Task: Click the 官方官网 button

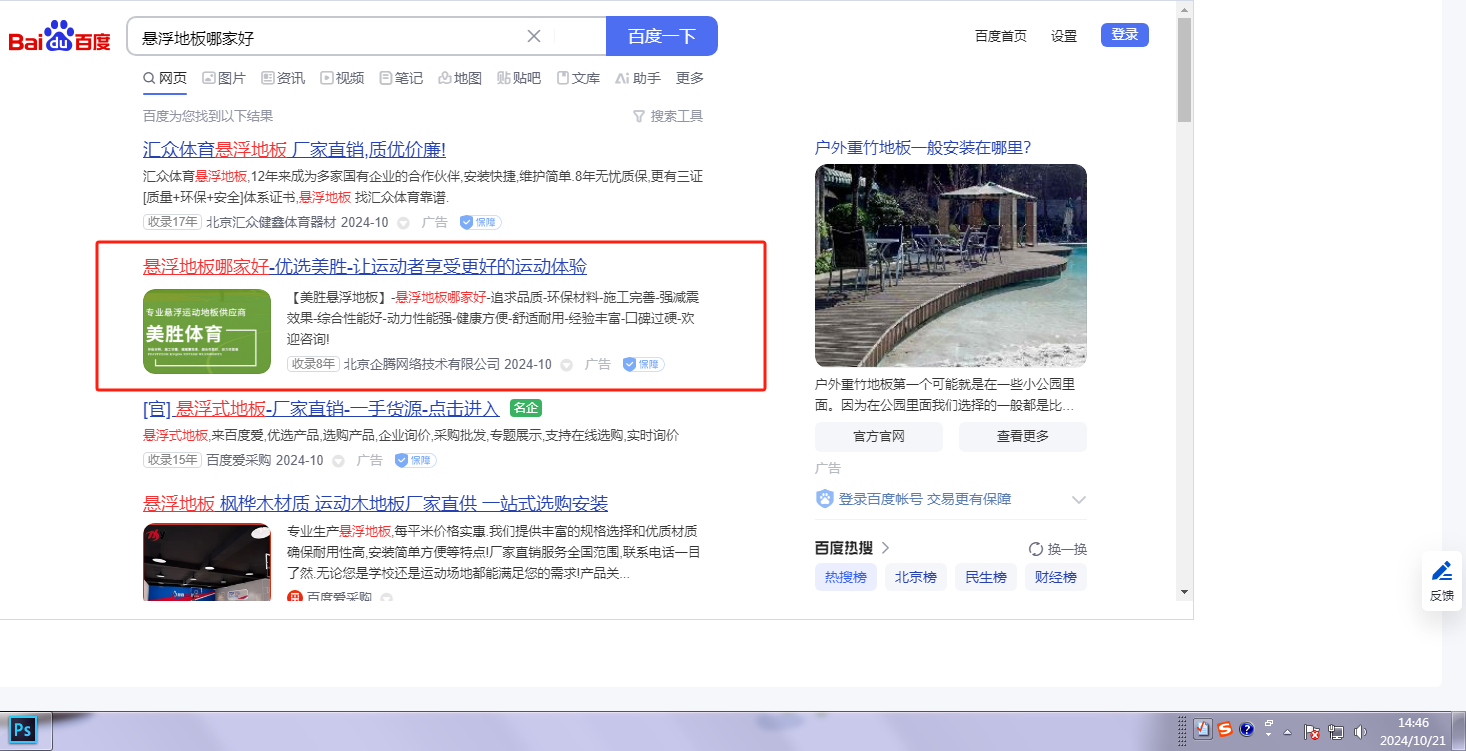Action: (x=879, y=437)
